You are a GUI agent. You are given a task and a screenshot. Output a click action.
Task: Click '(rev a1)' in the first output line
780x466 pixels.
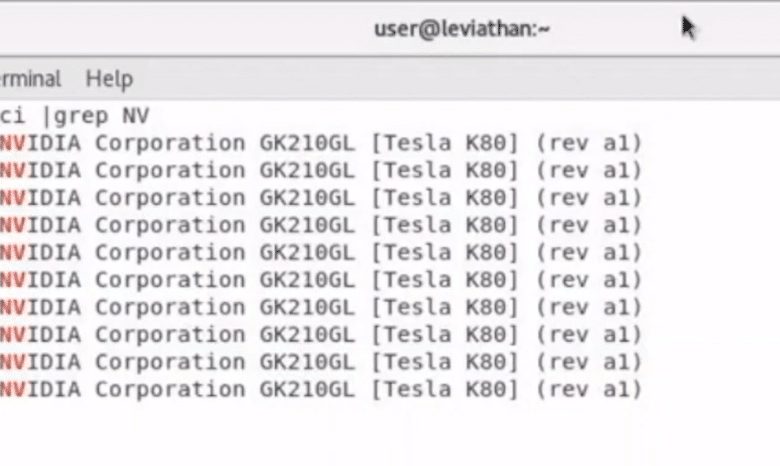point(589,143)
